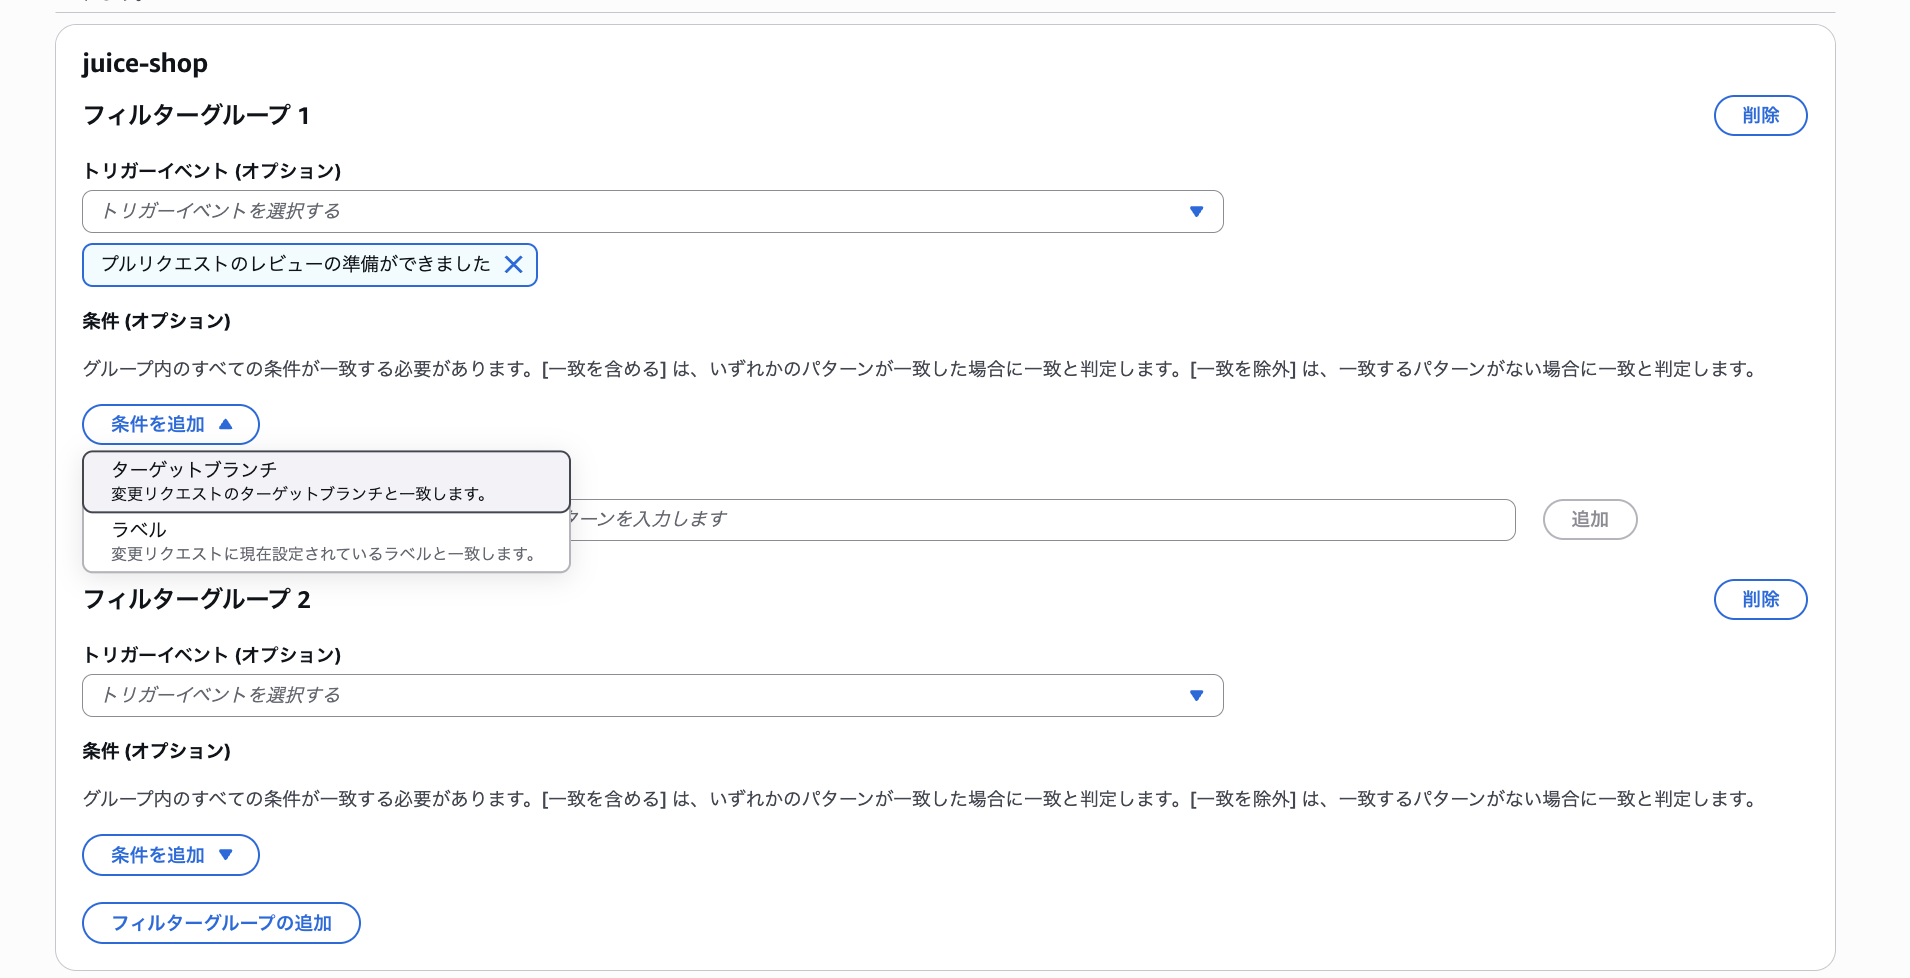Click トリガーイベント (オプション) label in フィルターグループ 1
The image size is (1910, 978).
click(212, 171)
